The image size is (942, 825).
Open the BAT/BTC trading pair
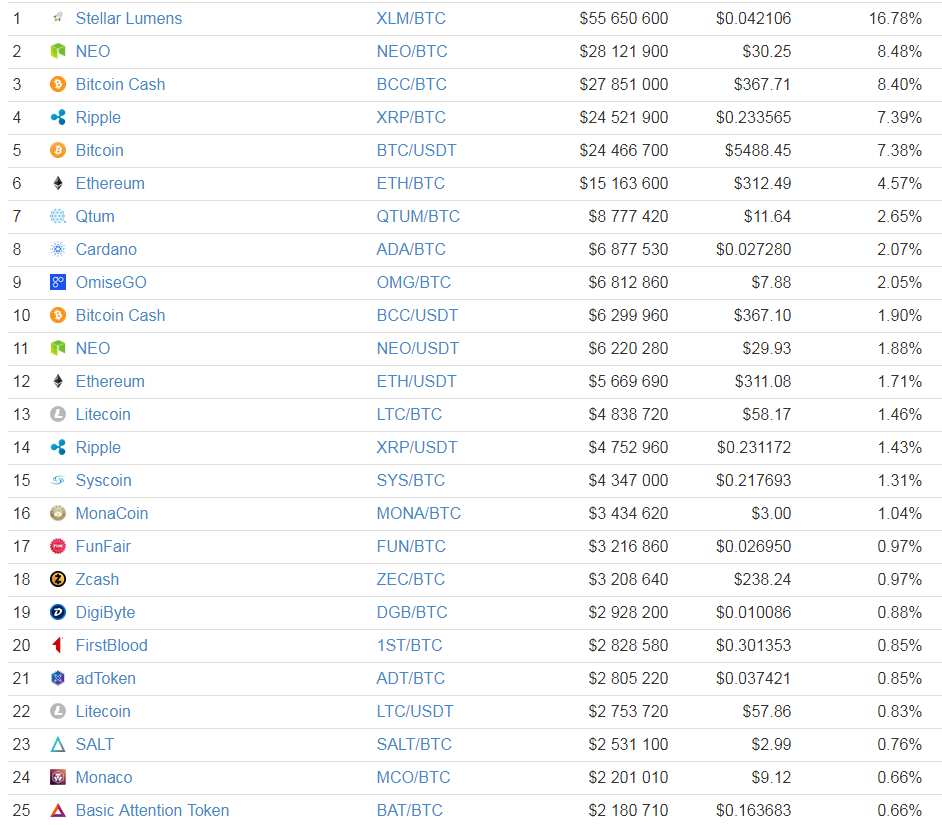(x=410, y=812)
